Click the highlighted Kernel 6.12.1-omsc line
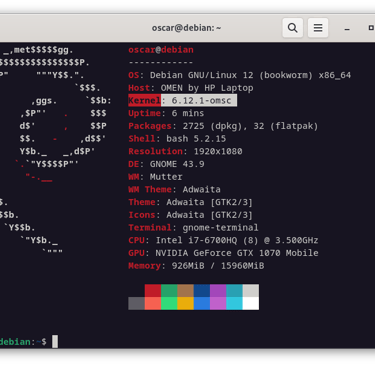This screenshot has width=375, height=366. click(183, 101)
